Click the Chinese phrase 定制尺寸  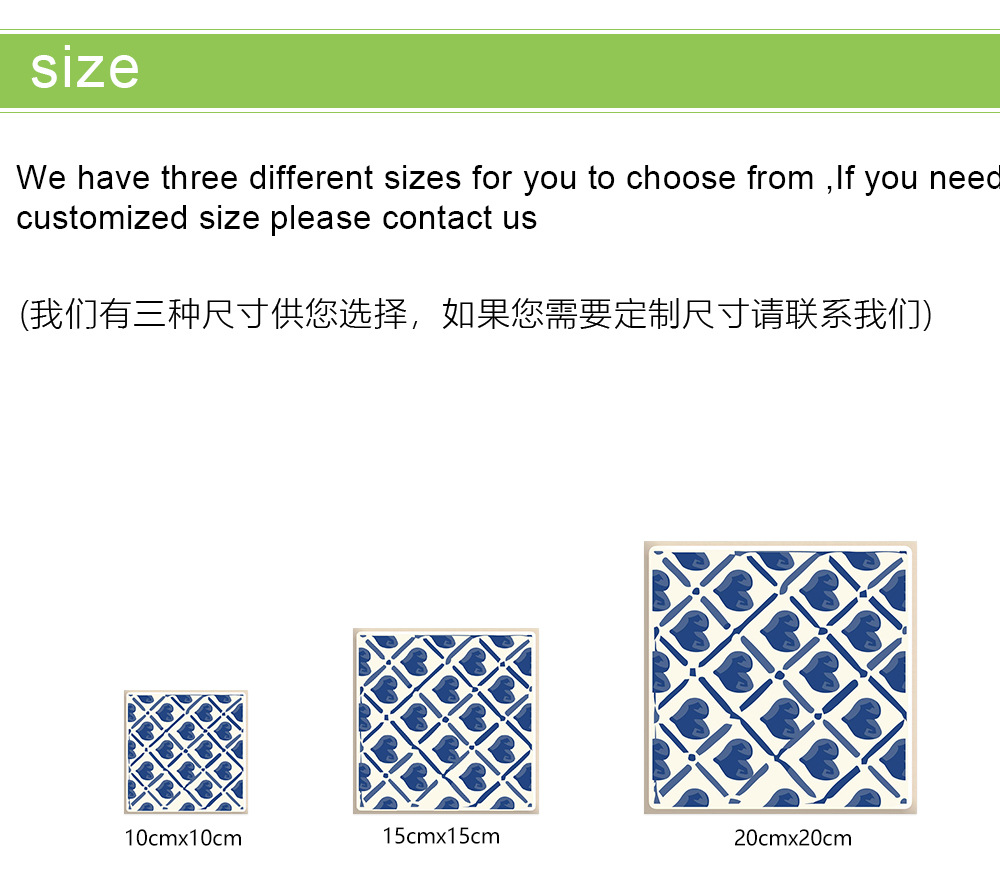[681, 313]
